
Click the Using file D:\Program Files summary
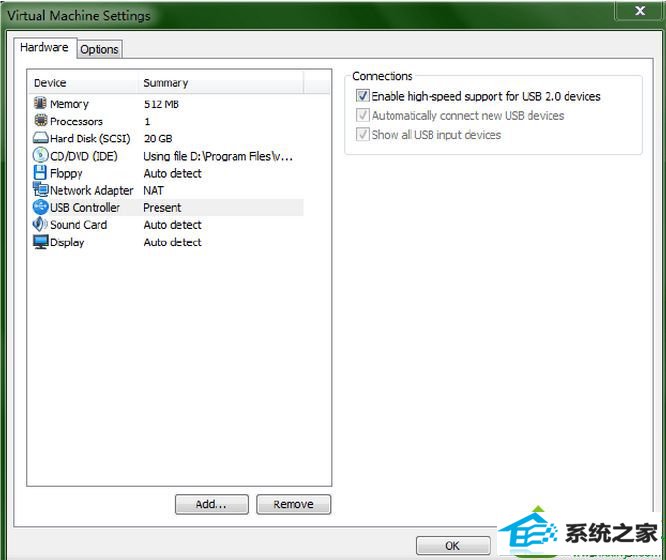218,156
